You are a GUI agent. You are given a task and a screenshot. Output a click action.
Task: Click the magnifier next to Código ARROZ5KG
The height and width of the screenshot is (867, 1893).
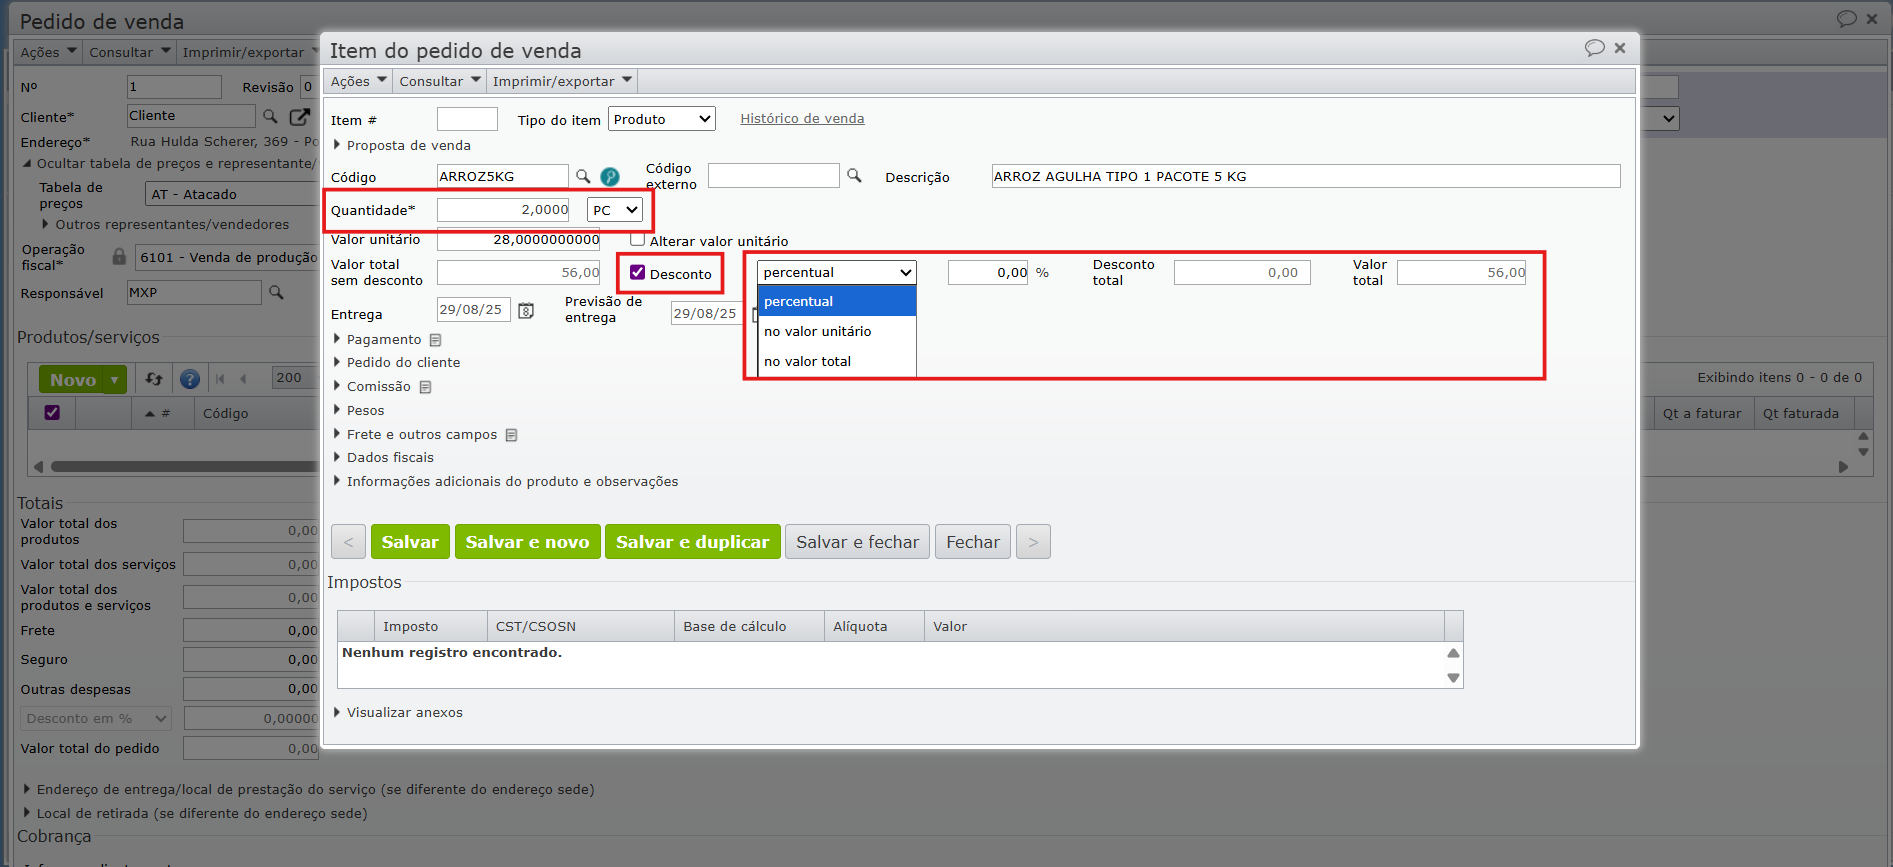coord(583,177)
